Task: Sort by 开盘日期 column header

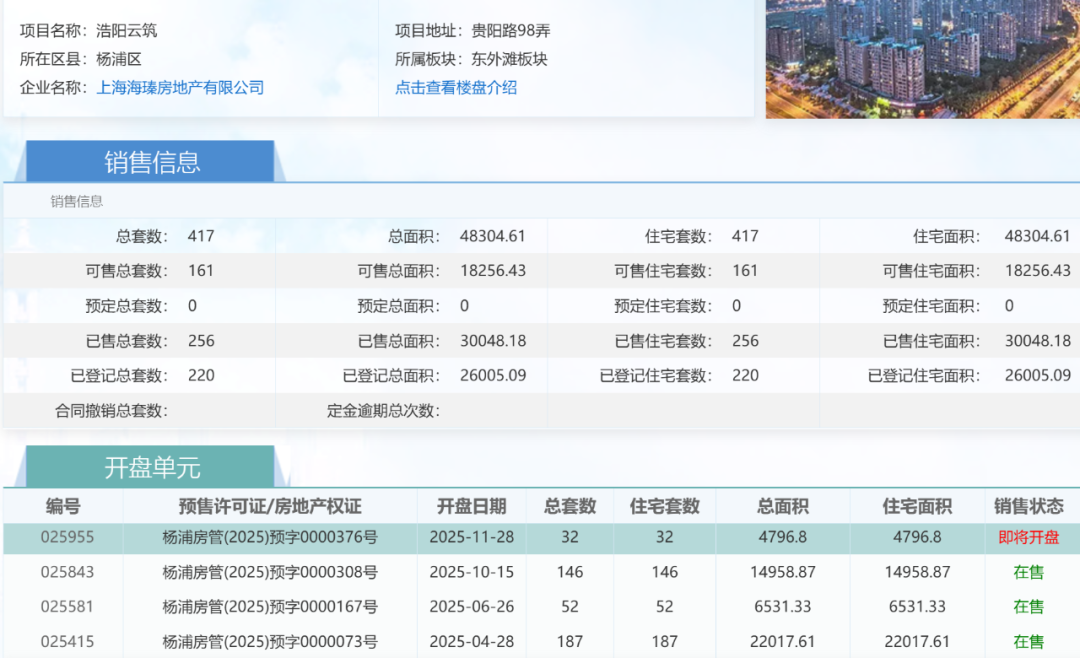Action: (471, 506)
